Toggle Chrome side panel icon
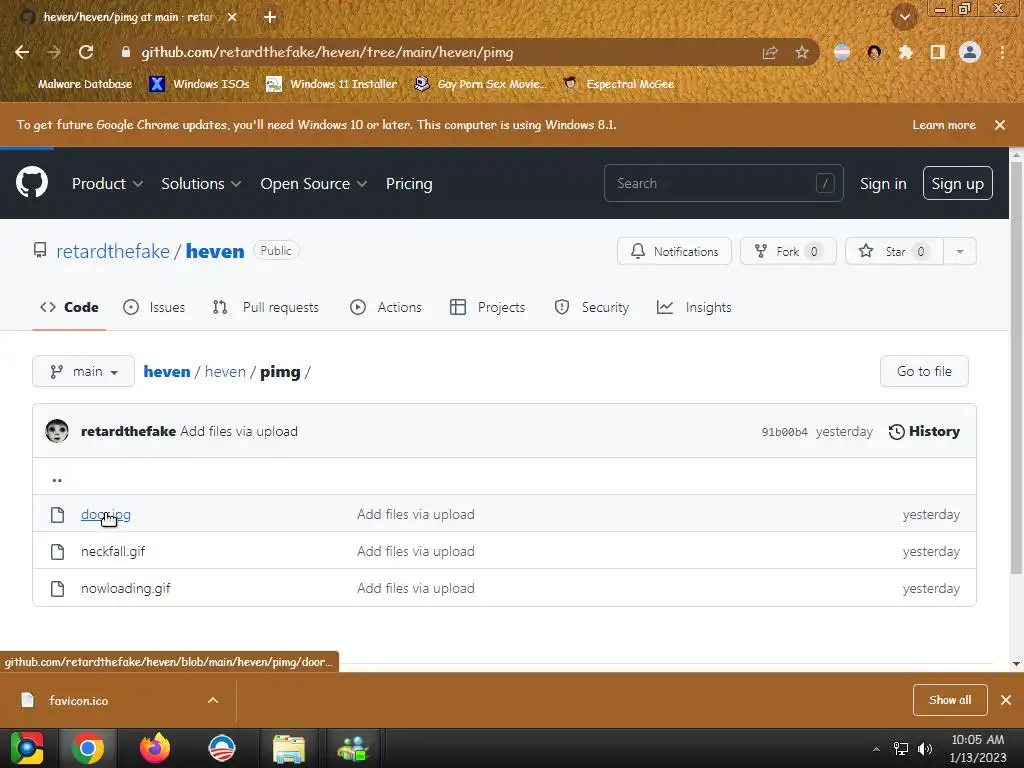 point(937,52)
